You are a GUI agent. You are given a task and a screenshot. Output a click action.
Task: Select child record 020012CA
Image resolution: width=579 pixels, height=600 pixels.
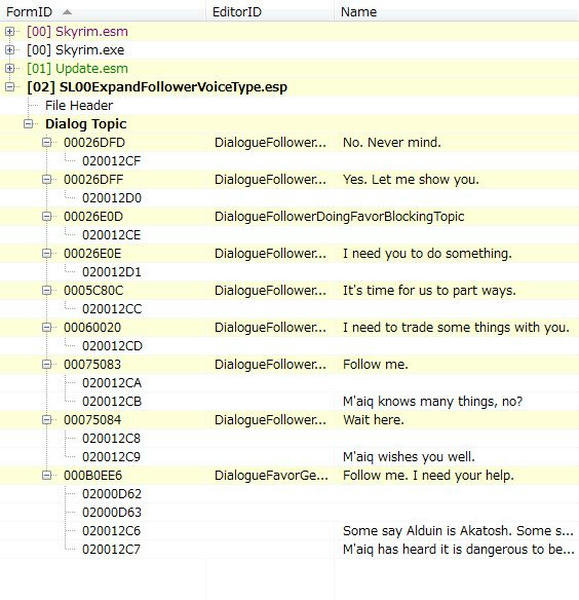click(x=112, y=383)
